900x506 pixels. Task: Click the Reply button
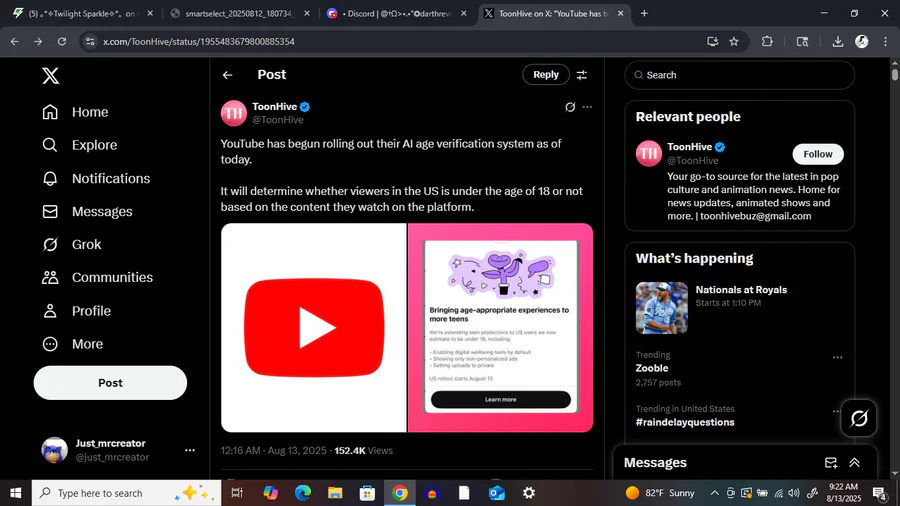click(545, 75)
